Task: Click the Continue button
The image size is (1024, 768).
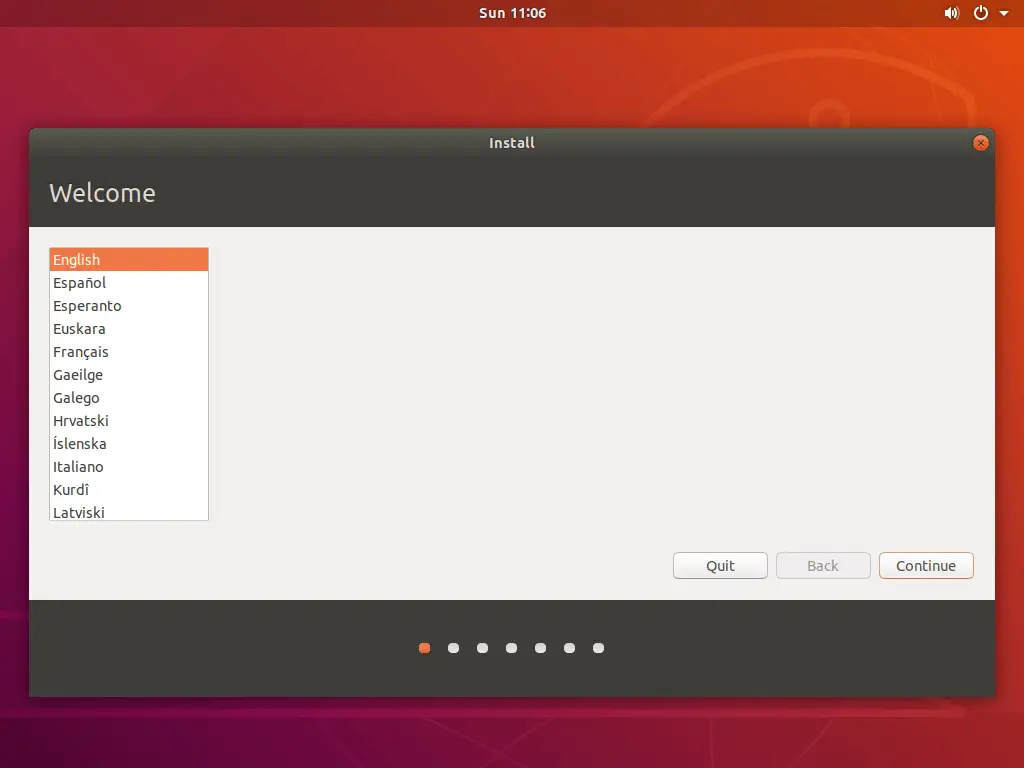Action: point(926,566)
